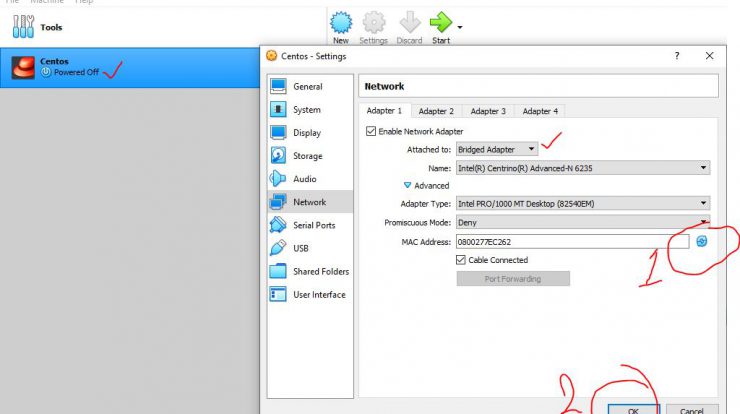740x414 pixels.
Task: Open the Adapter Type dropdown
Action: tap(583, 203)
